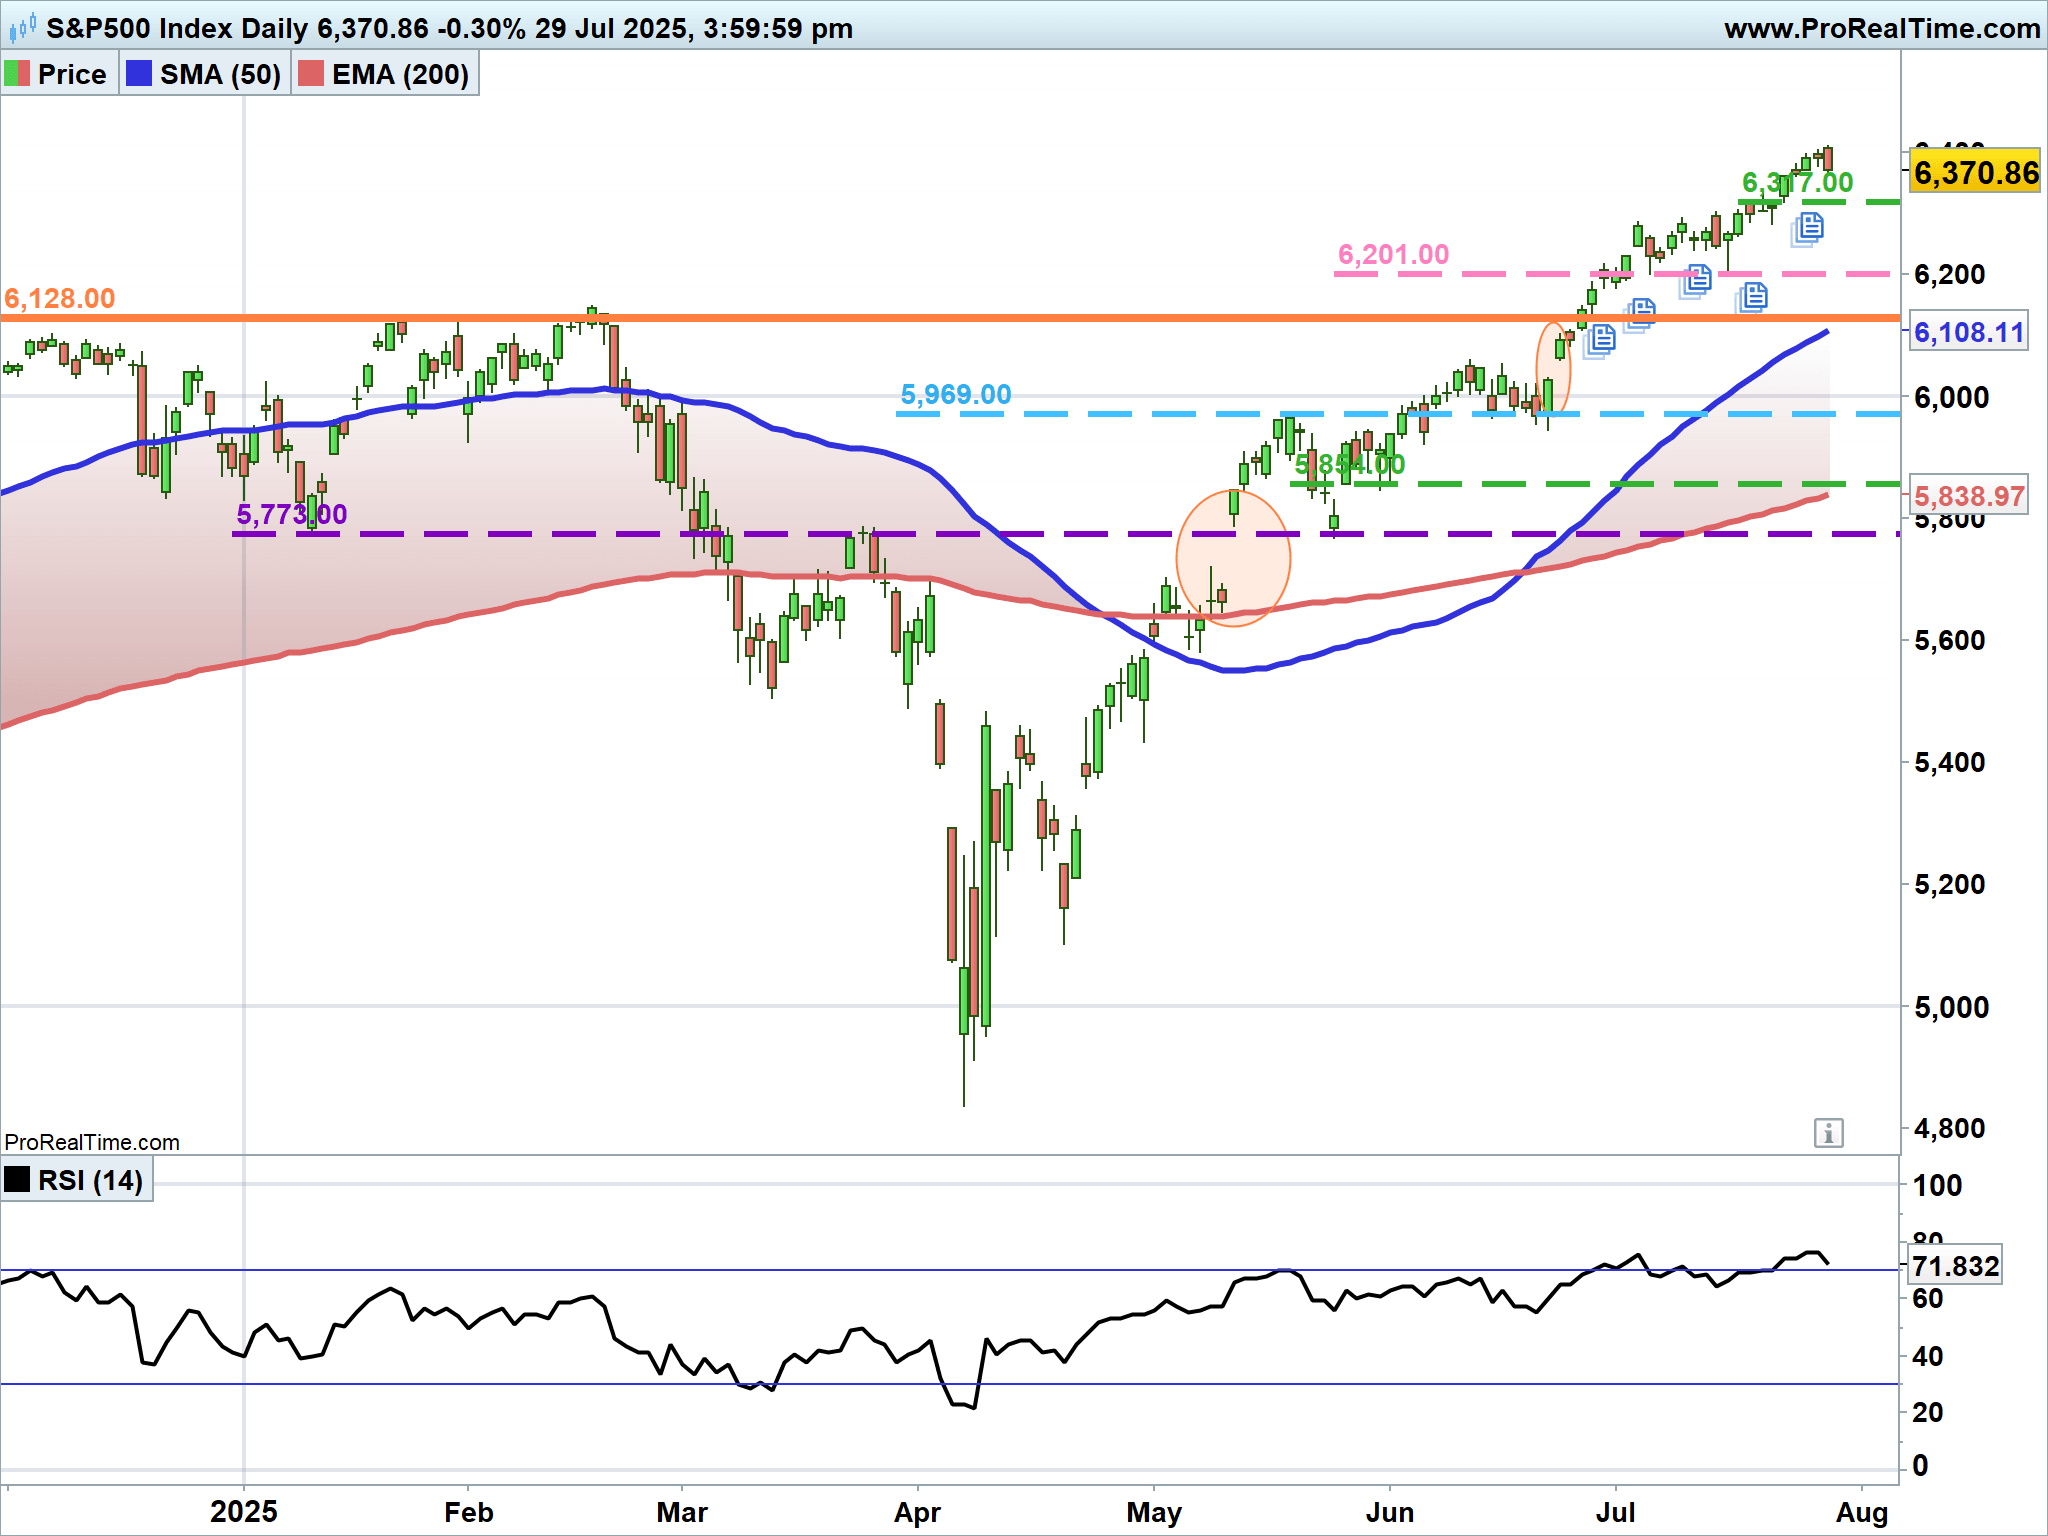Click the S&P500 Index Daily title text
This screenshot has height=1536, width=2048.
pos(177,28)
